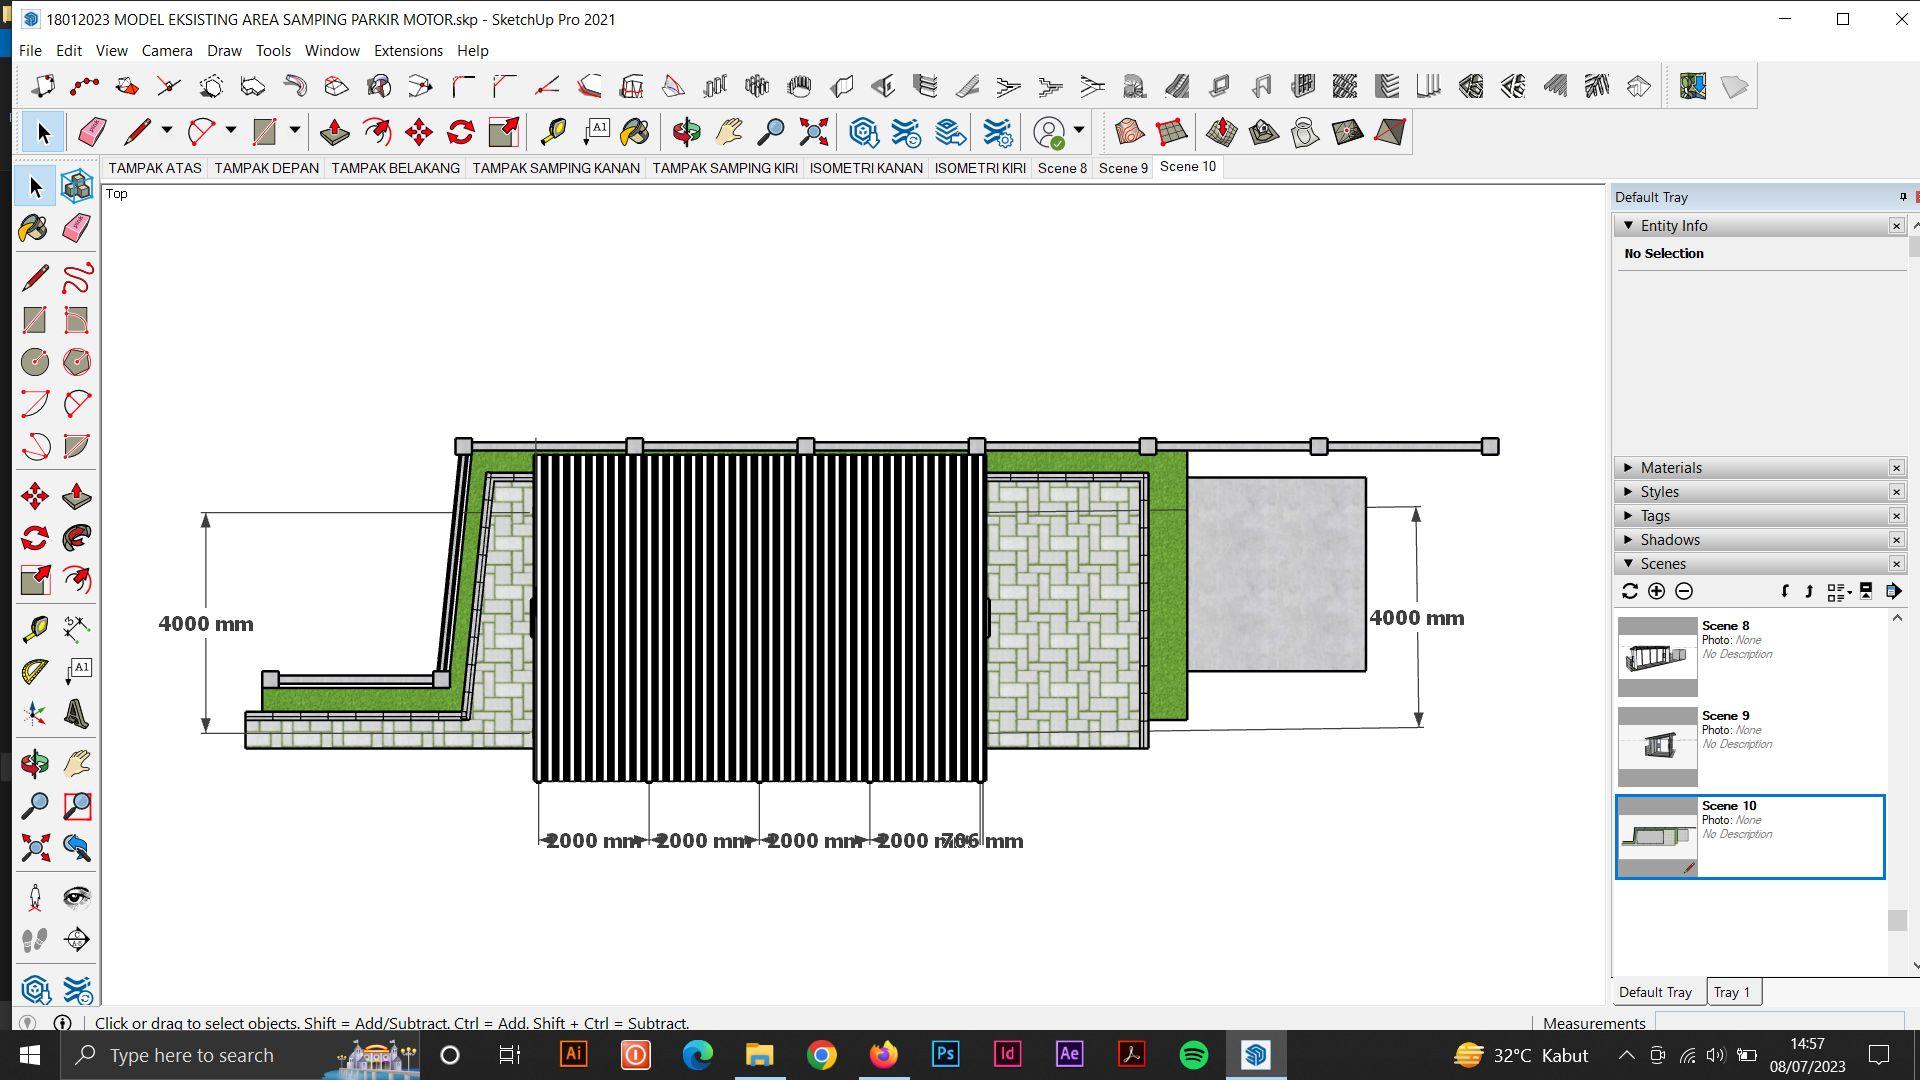Select the Push/Pull tool in top toolbar
Viewport: 1920px width, 1080px height.
[334, 132]
